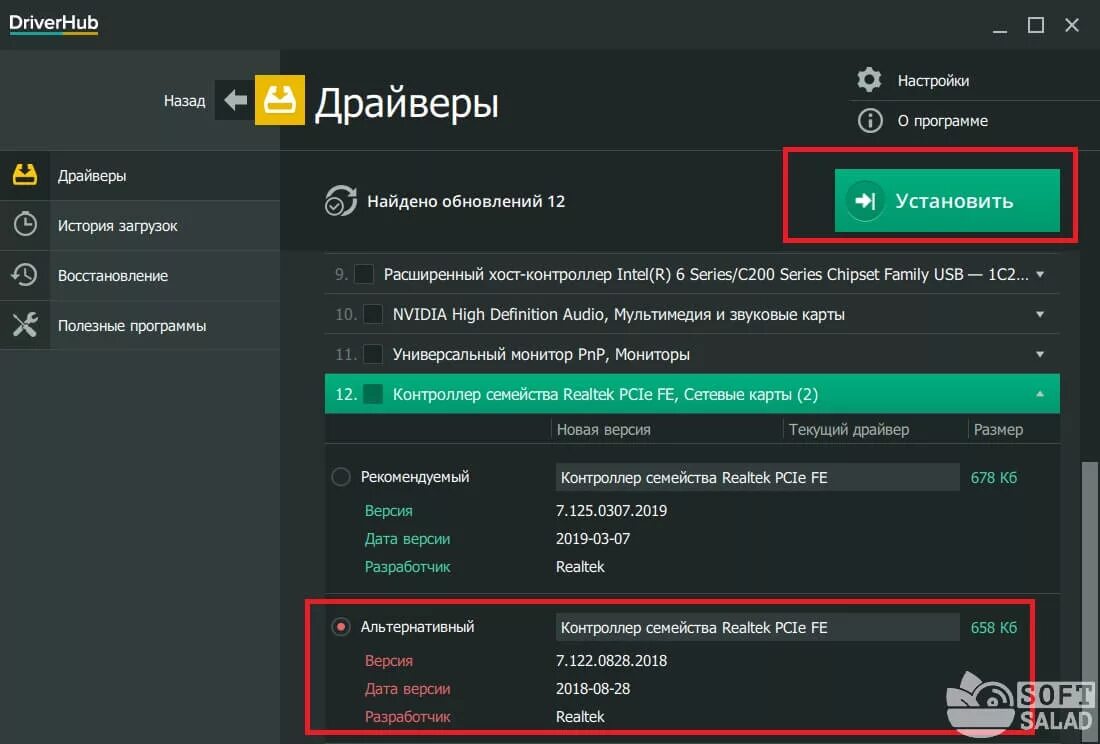Click version text 7.125.0307.2019

point(611,510)
